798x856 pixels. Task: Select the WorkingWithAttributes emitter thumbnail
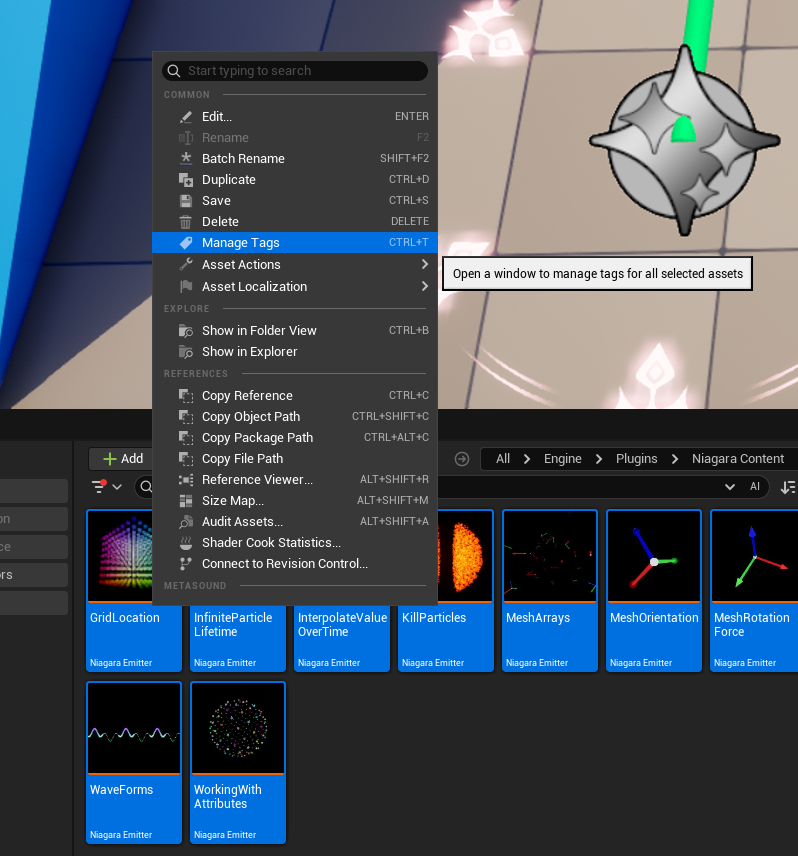click(238, 728)
